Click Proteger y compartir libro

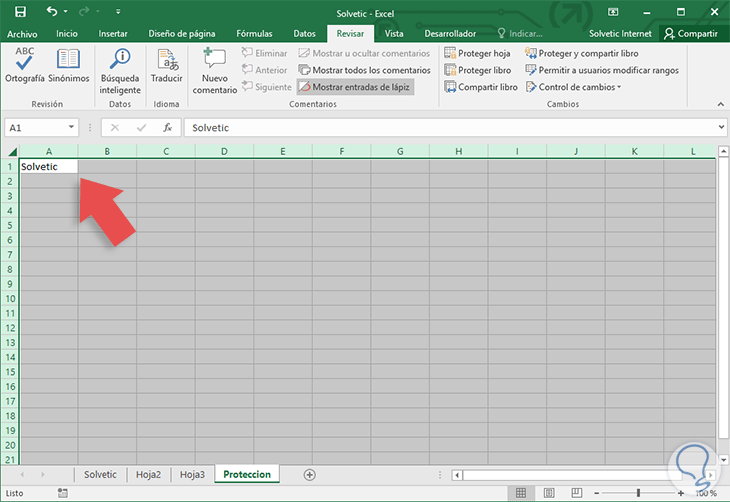[x=581, y=53]
